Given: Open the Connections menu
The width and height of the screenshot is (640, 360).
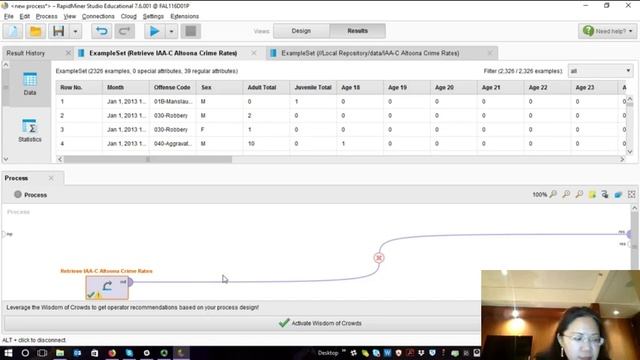Looking at the screenshot, I should [98, 16].
